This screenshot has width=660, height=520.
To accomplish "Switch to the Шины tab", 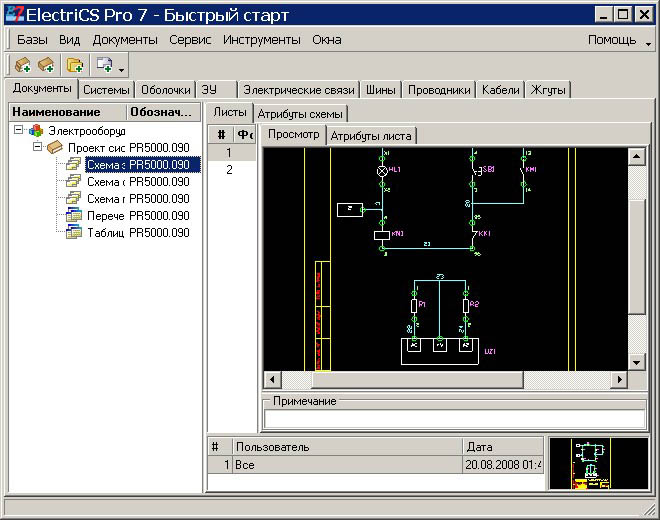I will tap(381, 90).
